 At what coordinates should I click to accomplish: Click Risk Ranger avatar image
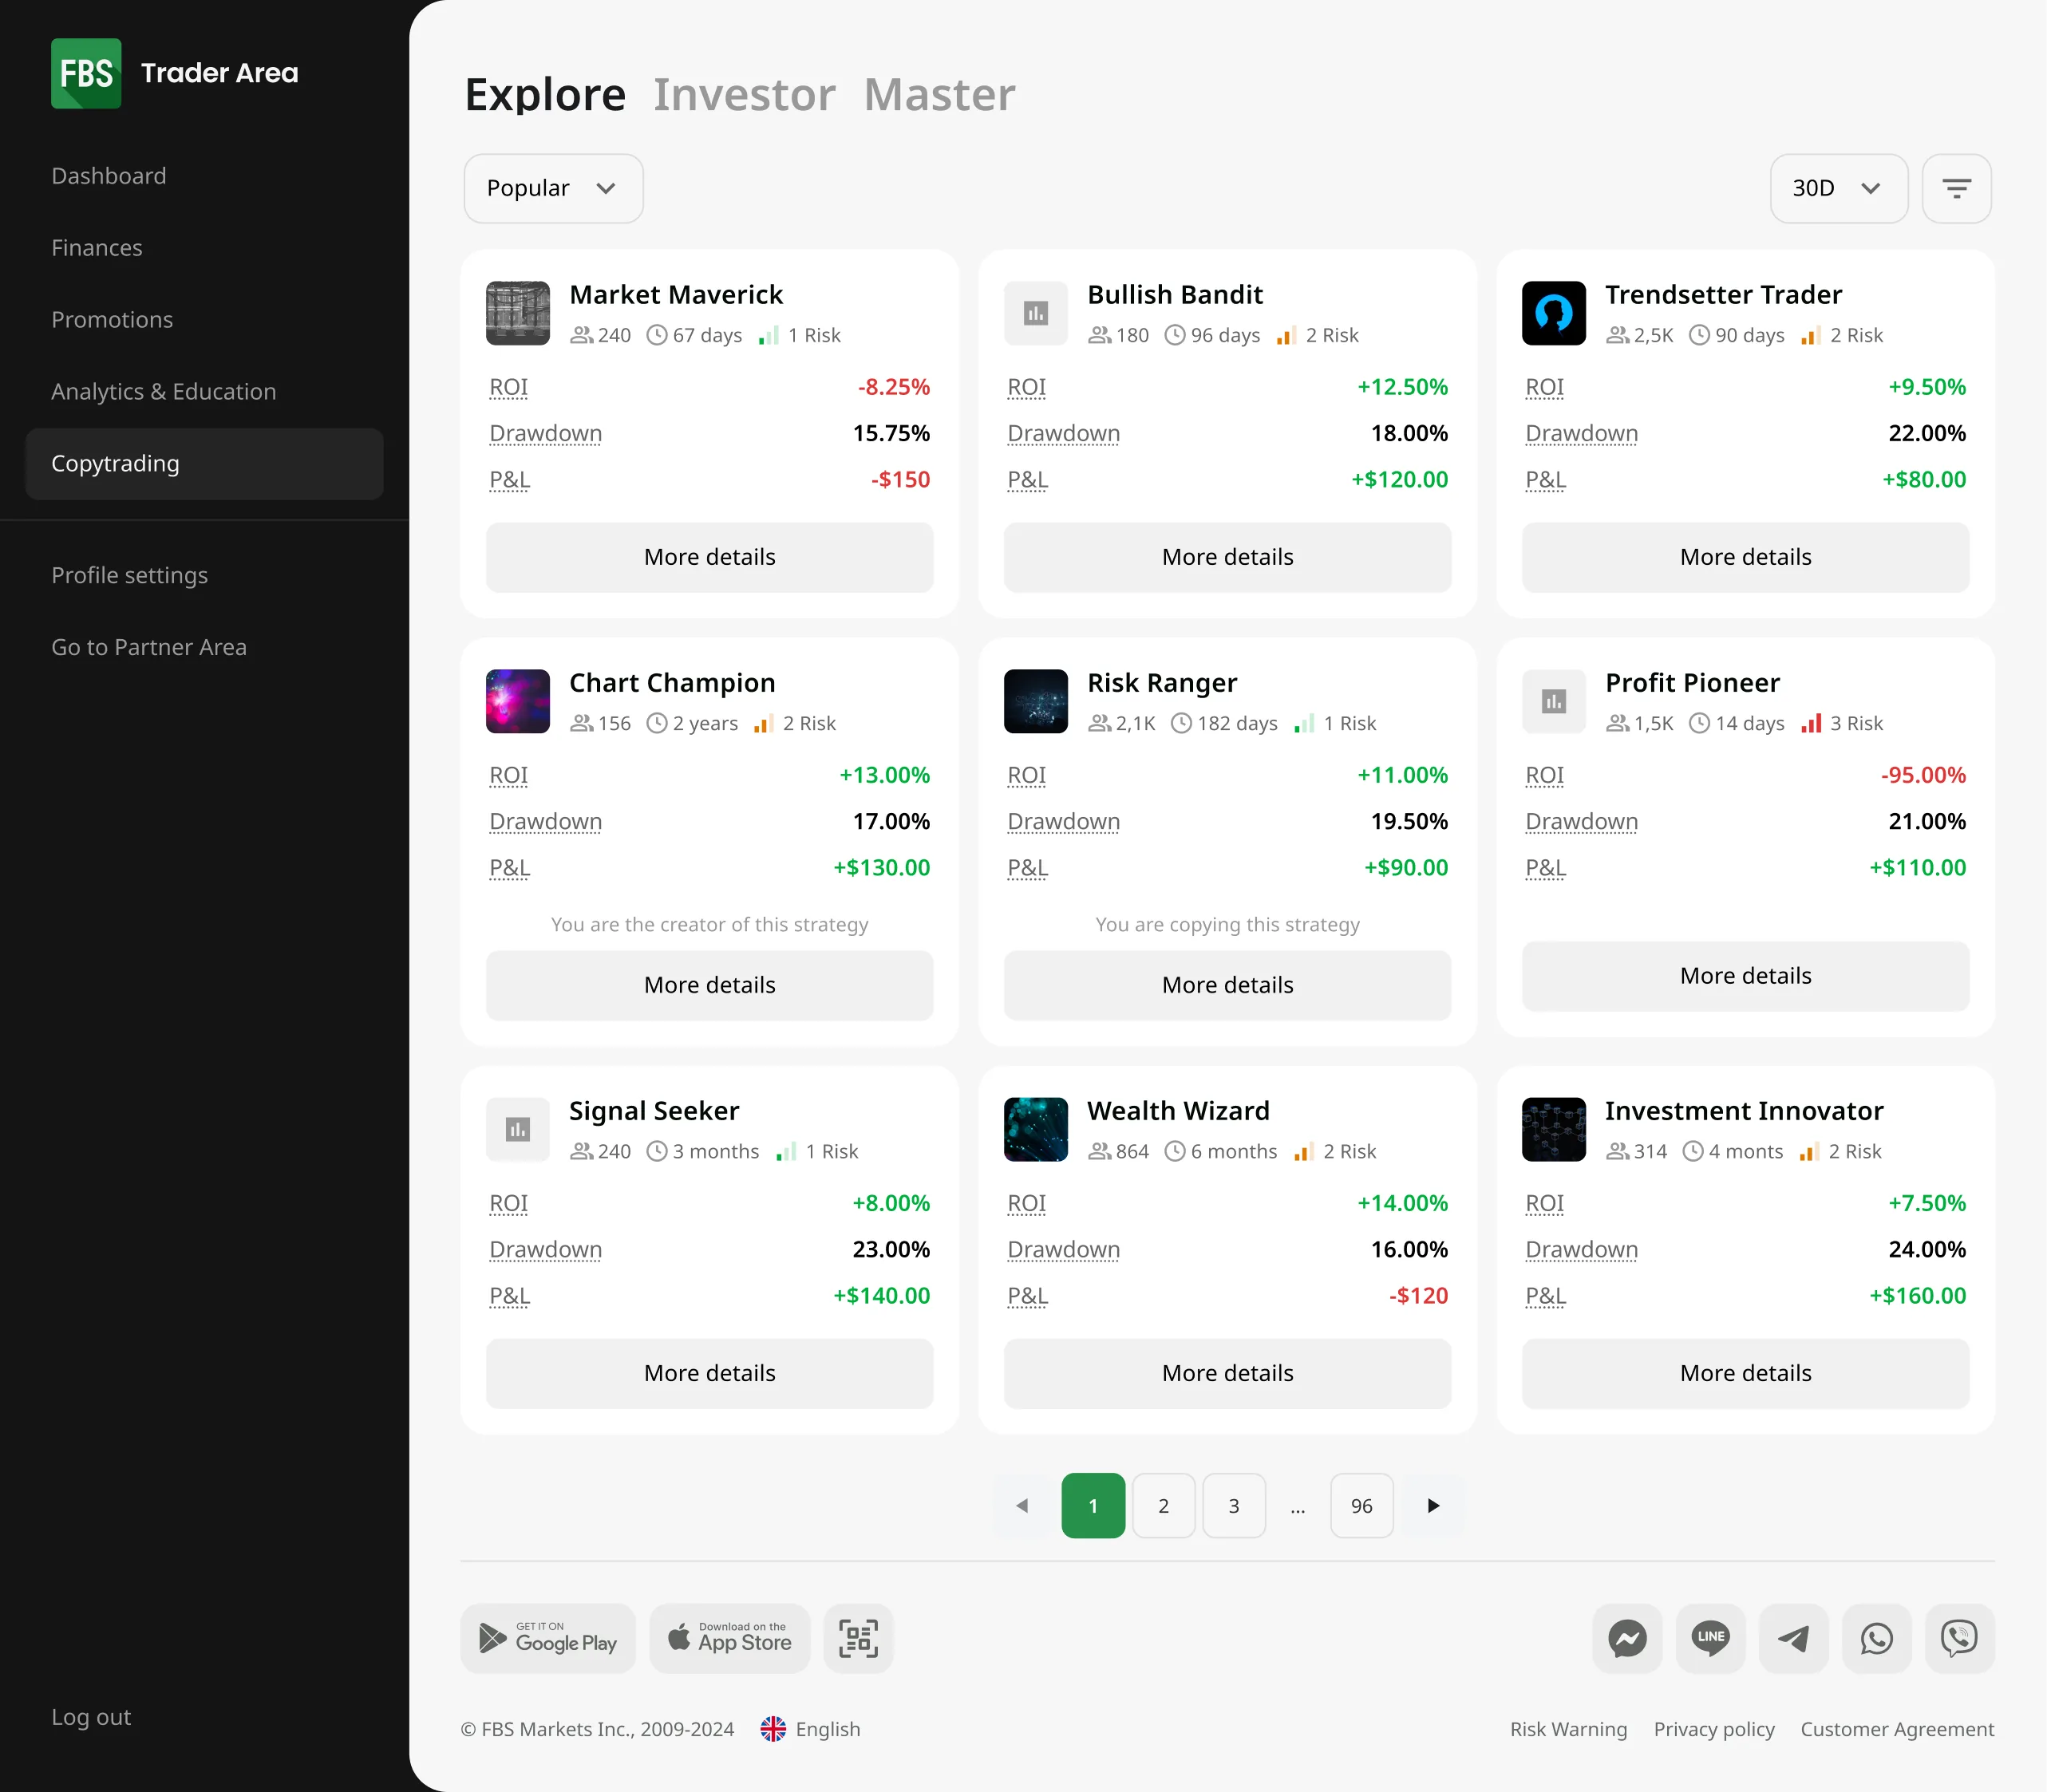(x=1035, y=701)
